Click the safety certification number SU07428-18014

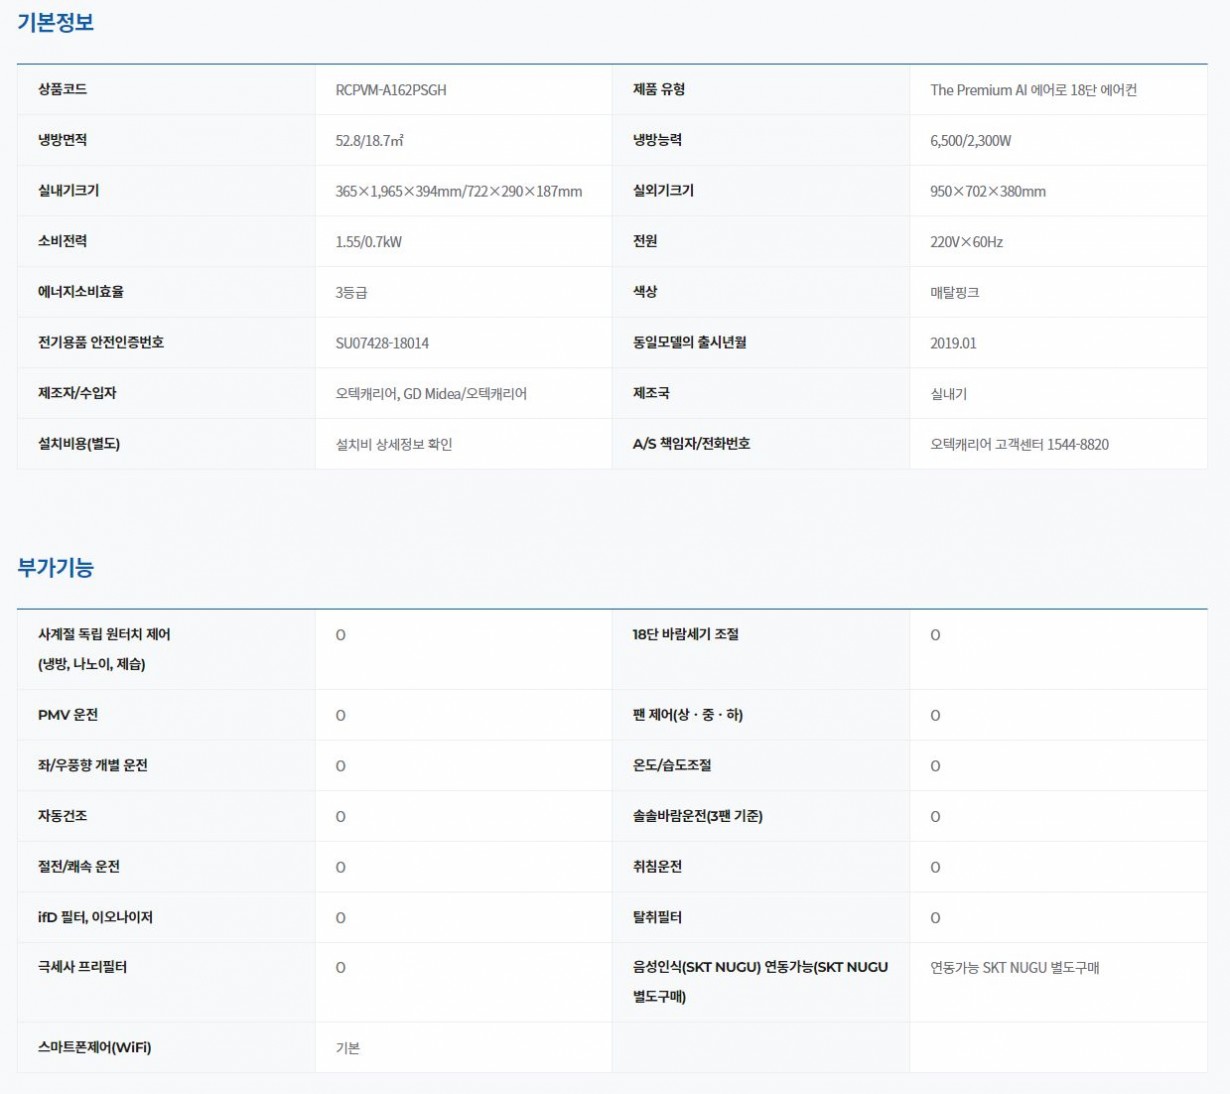(x=382, y=343)
